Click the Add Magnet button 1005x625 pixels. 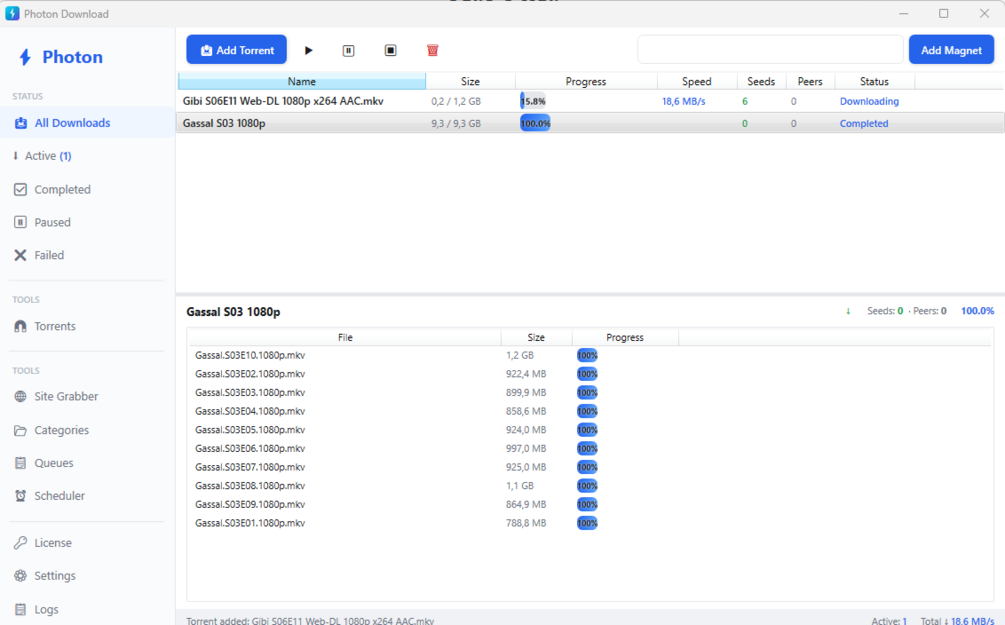point(951,49)
